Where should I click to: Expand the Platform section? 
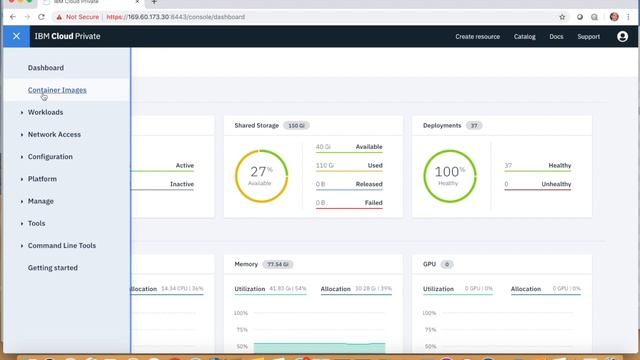[x=42, y=179]
